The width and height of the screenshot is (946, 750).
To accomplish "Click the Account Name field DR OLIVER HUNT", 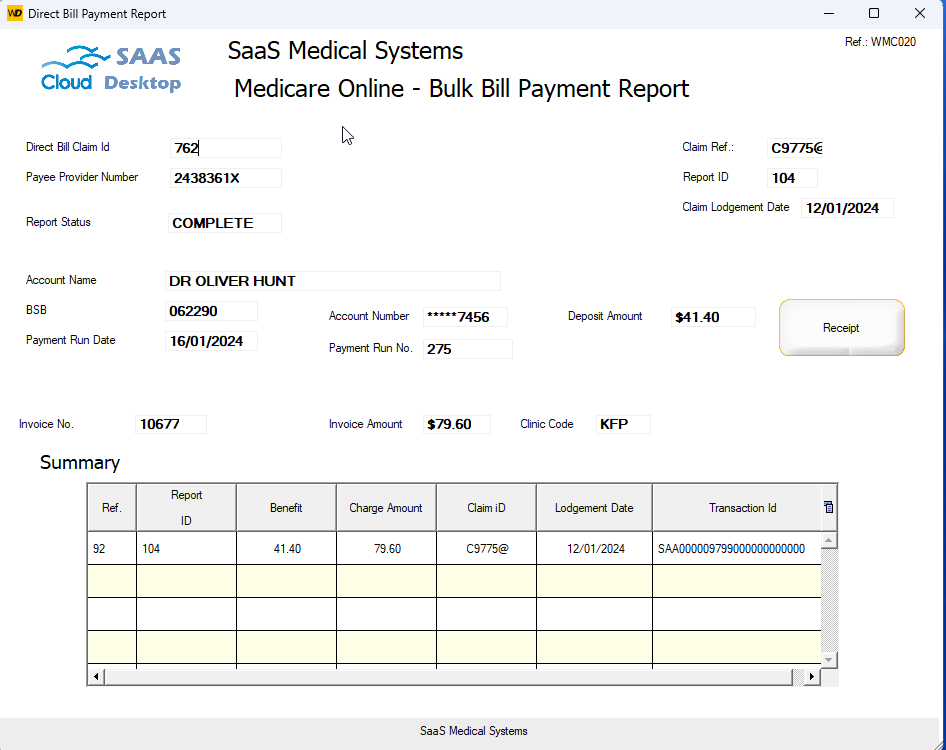I will click(x=332, y=281).
